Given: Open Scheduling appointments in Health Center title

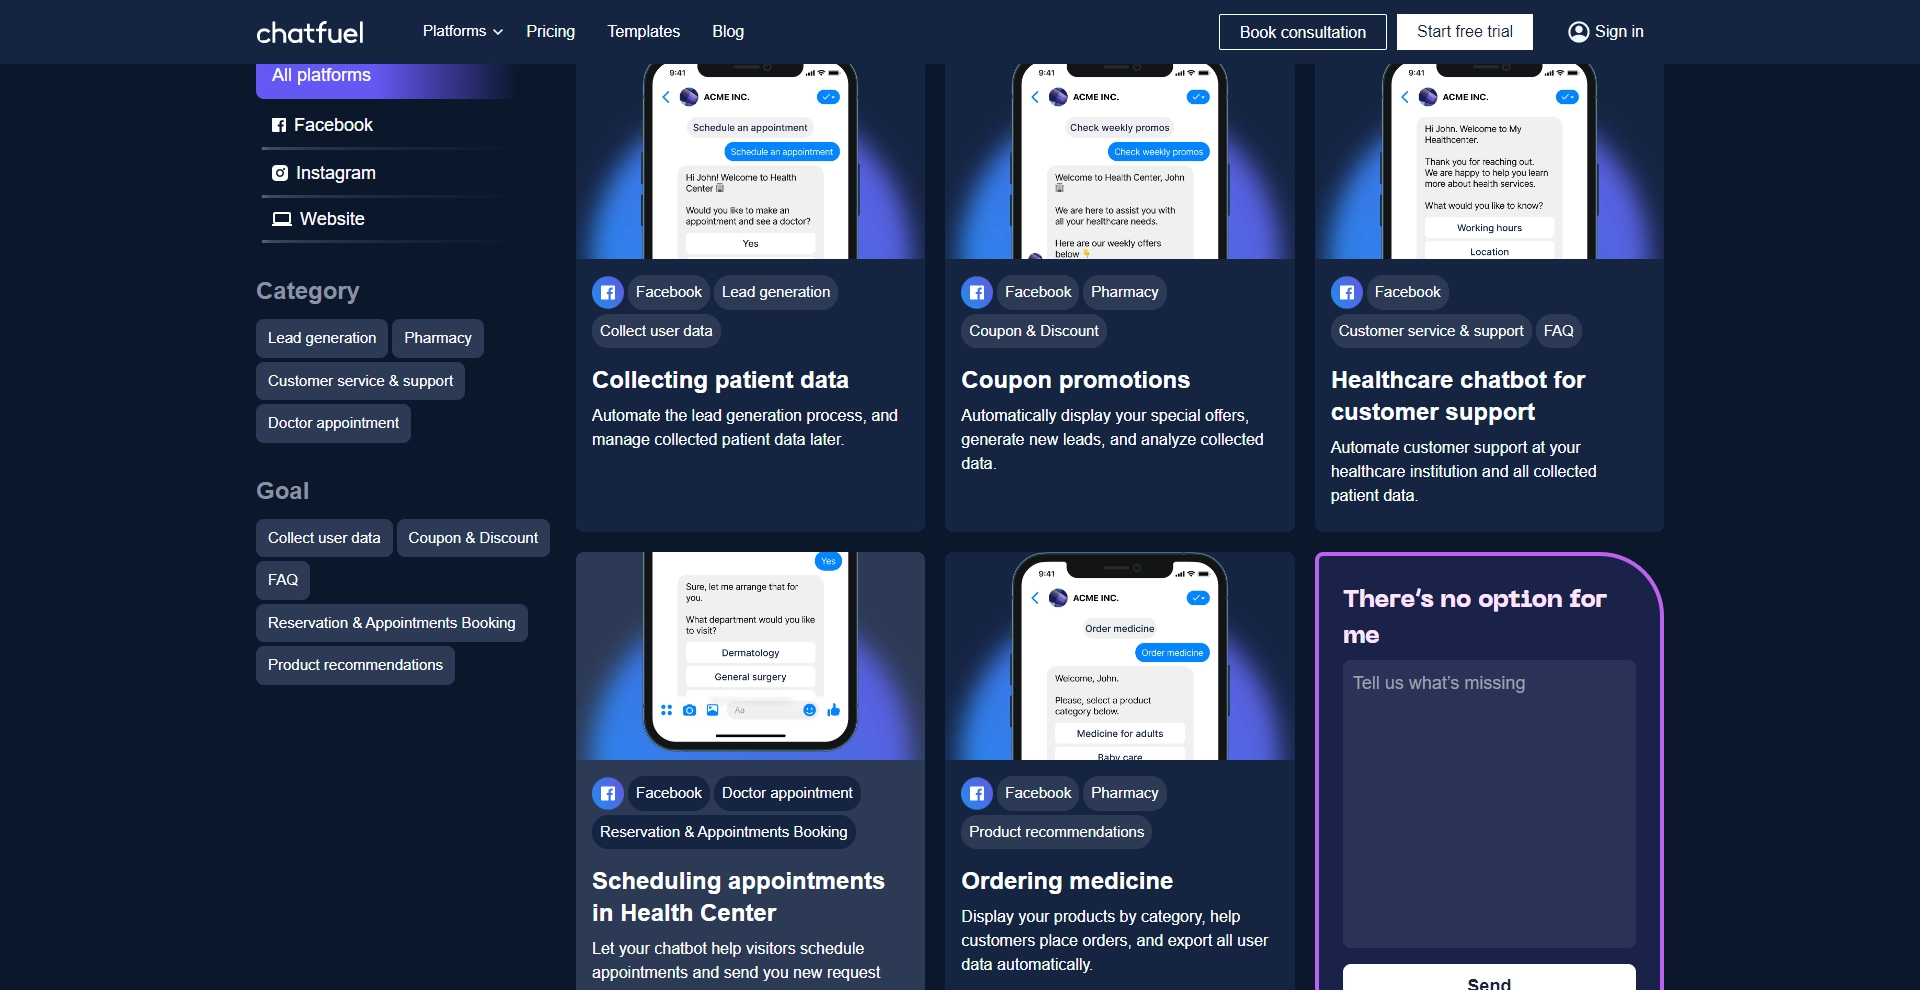Looking at the screenshot, I should tap(738, 897).
